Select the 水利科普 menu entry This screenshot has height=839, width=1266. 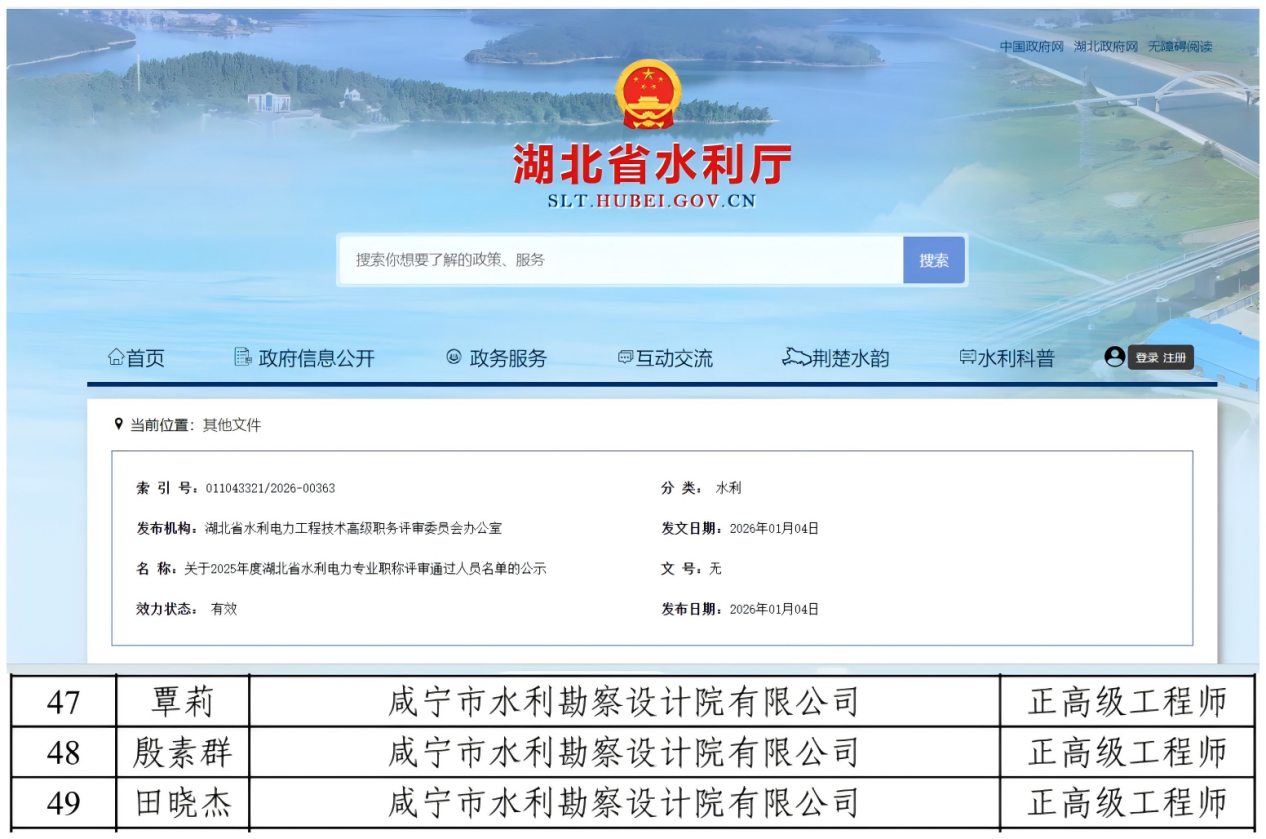[x=1015, y=358]
